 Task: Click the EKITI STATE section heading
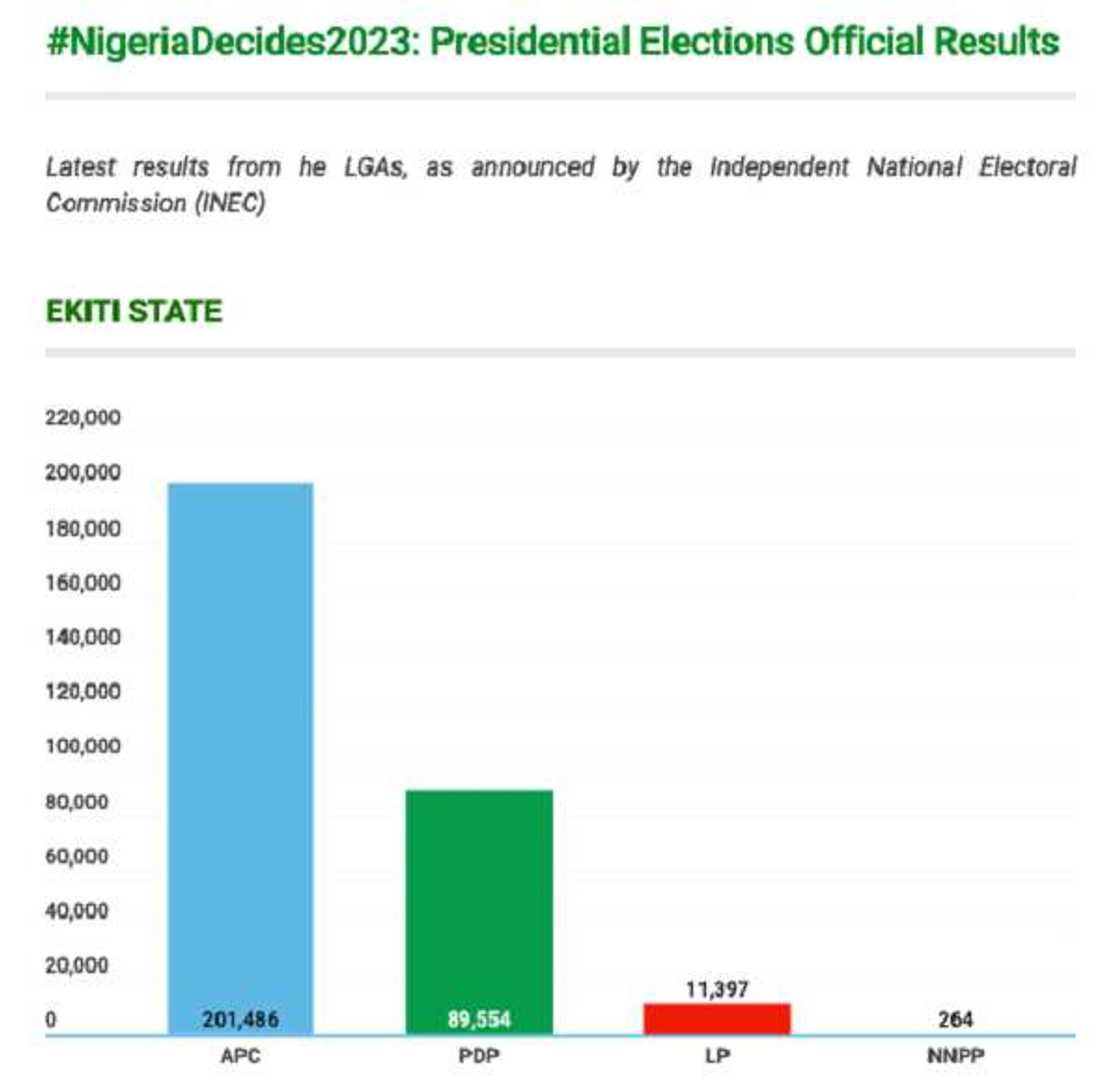click(134, 312)
